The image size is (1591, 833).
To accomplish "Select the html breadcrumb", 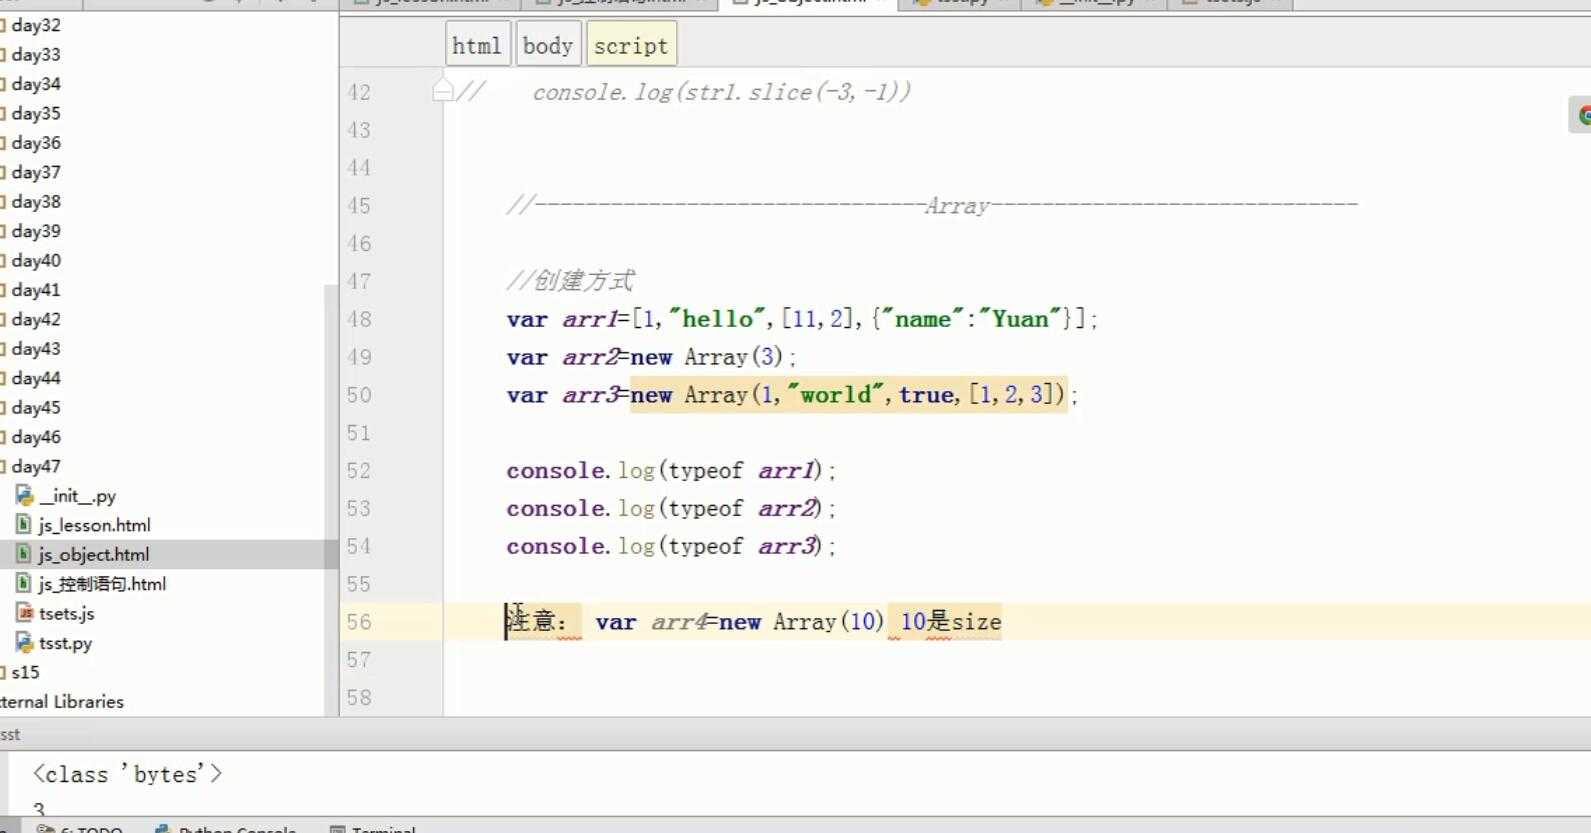I will 477,45.
